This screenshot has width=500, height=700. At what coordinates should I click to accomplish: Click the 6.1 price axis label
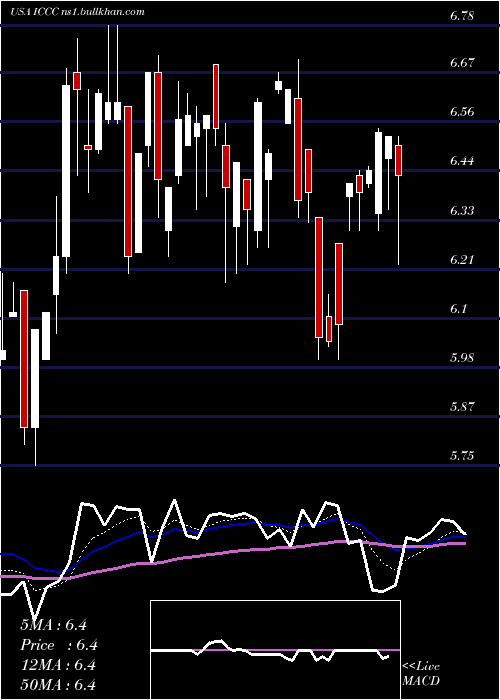click(458, 308)
